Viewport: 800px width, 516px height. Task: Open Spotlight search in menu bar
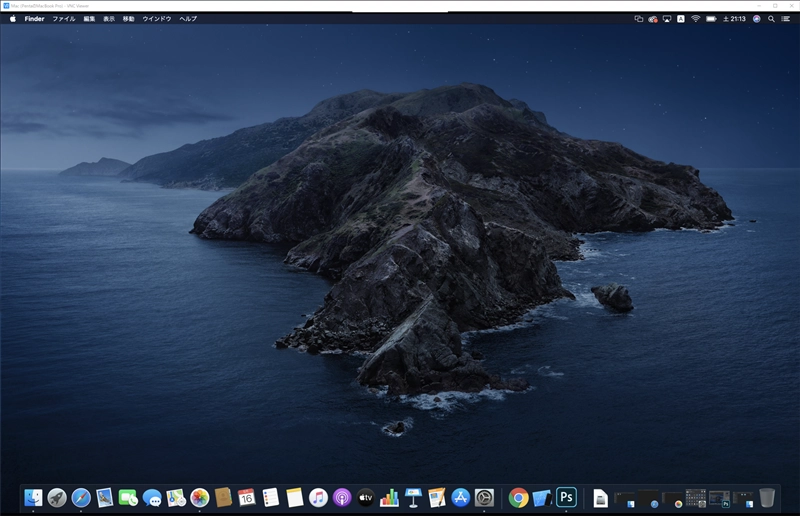[x=771, y=18]
